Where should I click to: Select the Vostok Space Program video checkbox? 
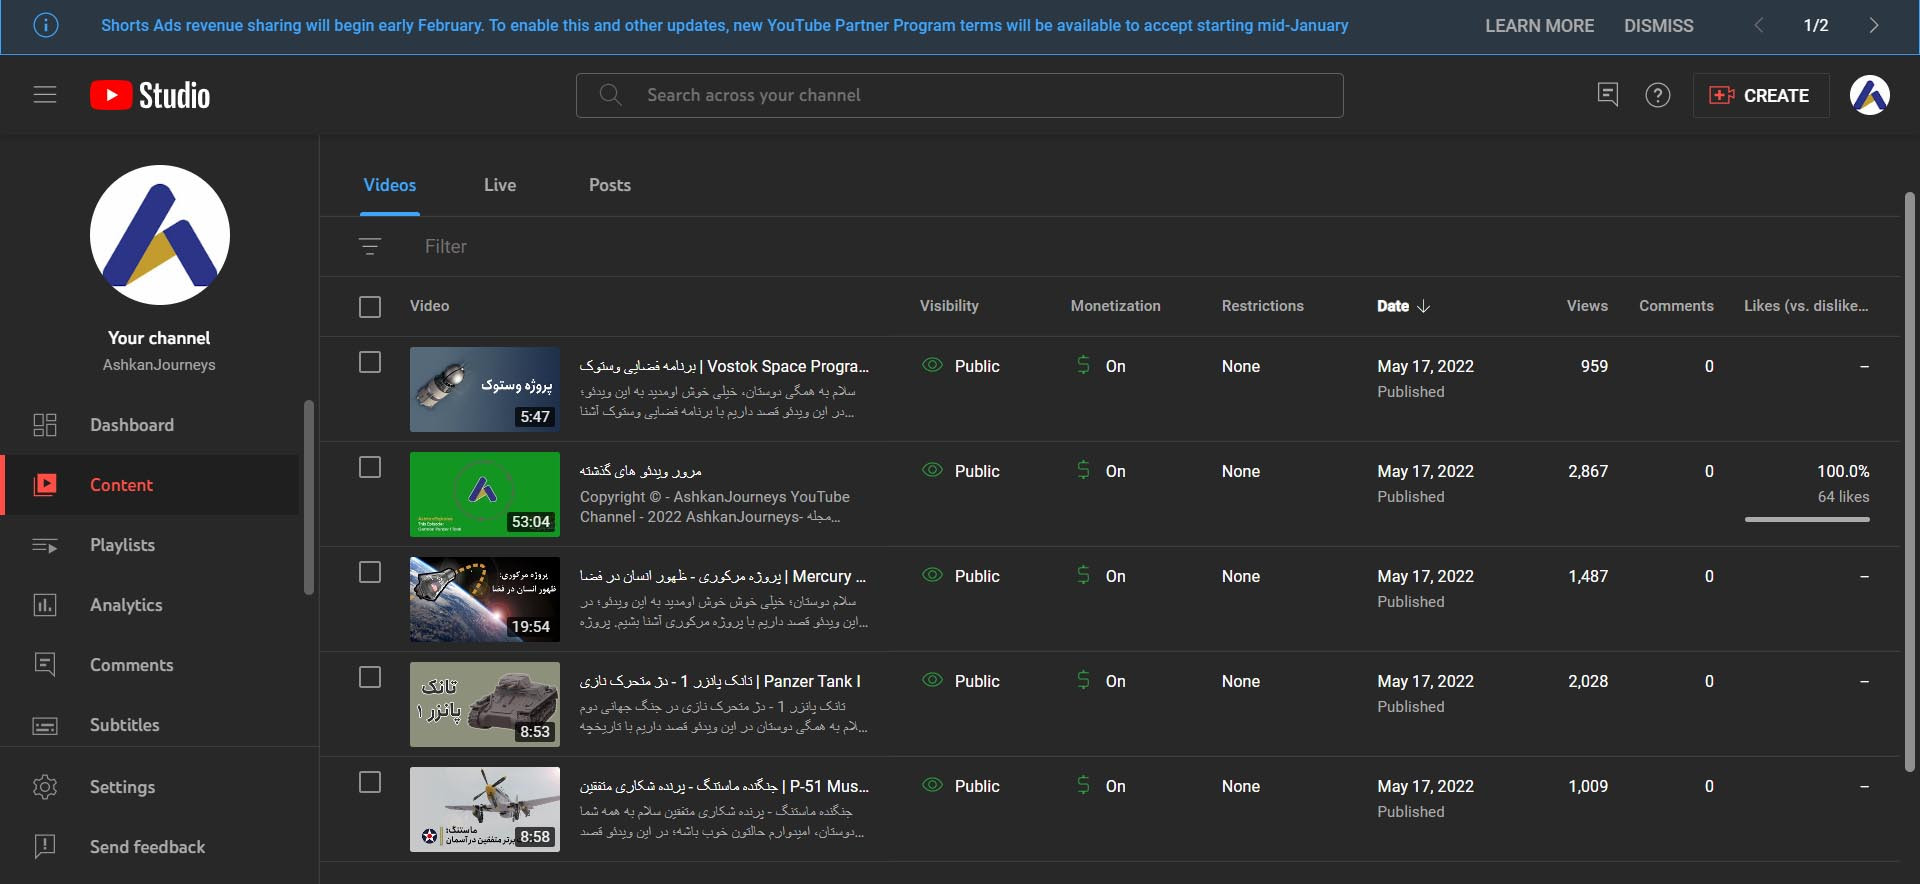(x=370, y=362)
